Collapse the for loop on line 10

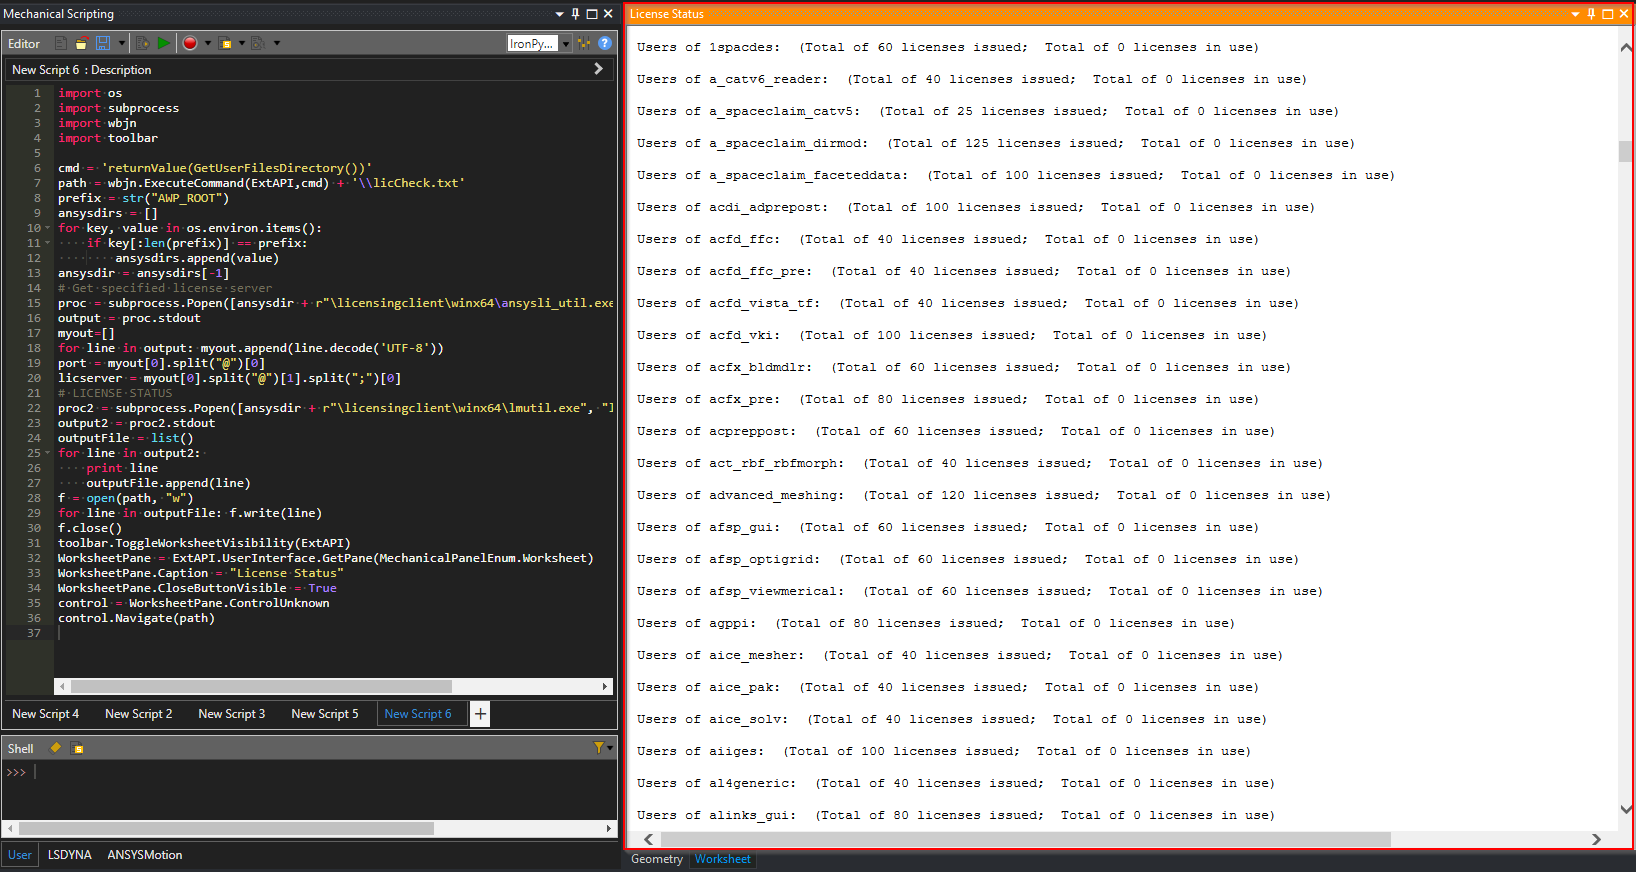[47, 228]
